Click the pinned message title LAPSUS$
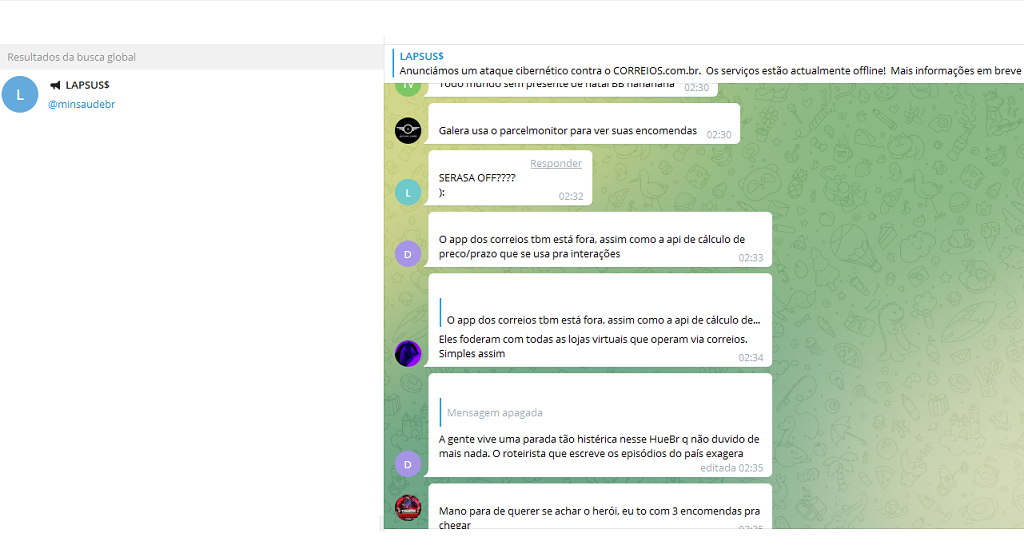The width and height of the screenshot is (1024, 545). click(422, 56)
